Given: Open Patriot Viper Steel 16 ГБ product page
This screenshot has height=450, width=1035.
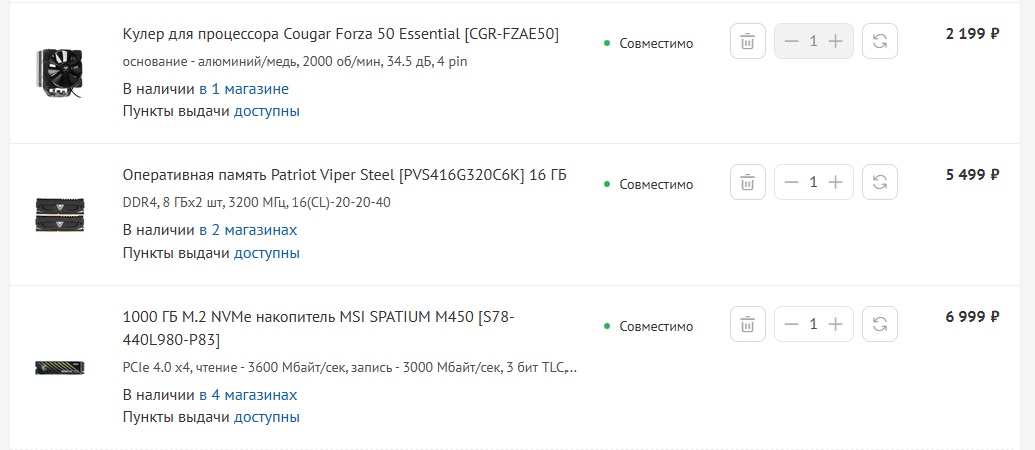Looking at the screenshot, I should [x=344, y=175].
